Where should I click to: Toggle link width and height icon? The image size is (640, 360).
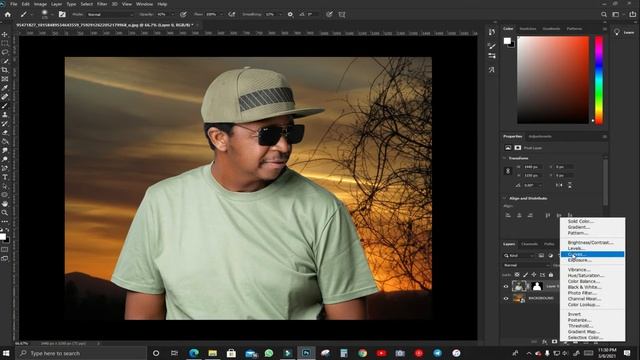coord(508,171)
